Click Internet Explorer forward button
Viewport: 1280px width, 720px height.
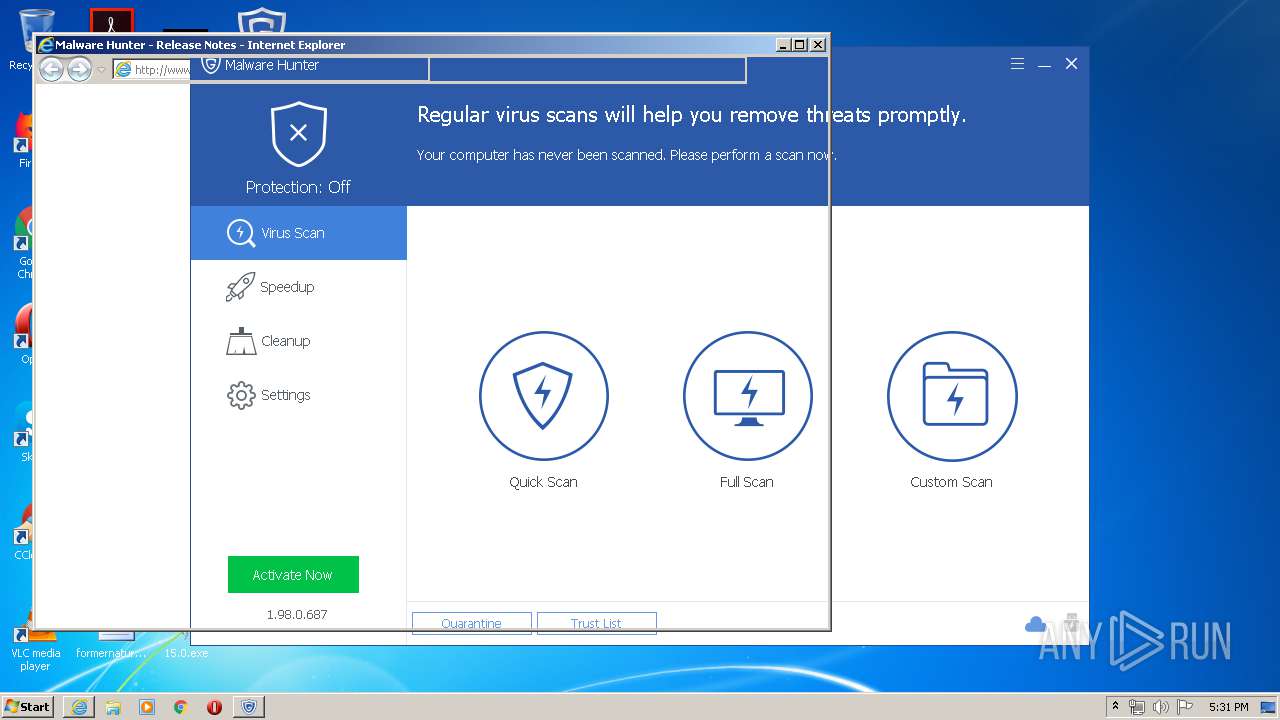coord(79,69)
